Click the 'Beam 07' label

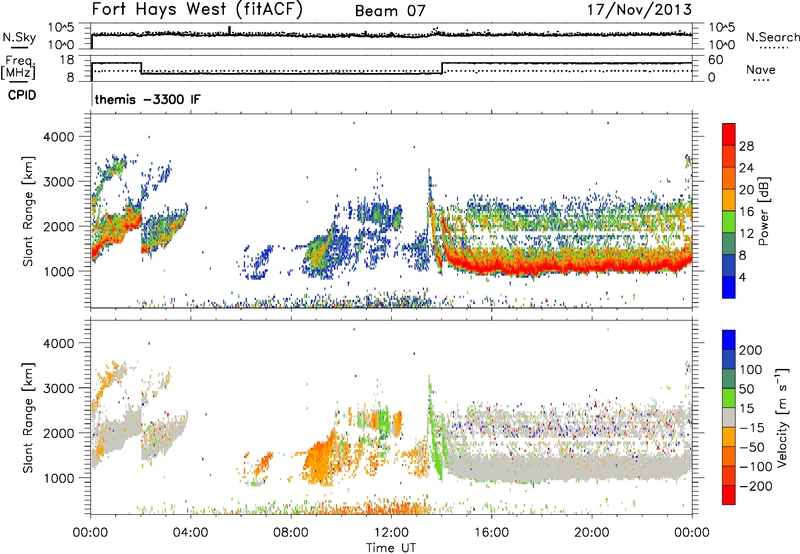coord(390,11)
